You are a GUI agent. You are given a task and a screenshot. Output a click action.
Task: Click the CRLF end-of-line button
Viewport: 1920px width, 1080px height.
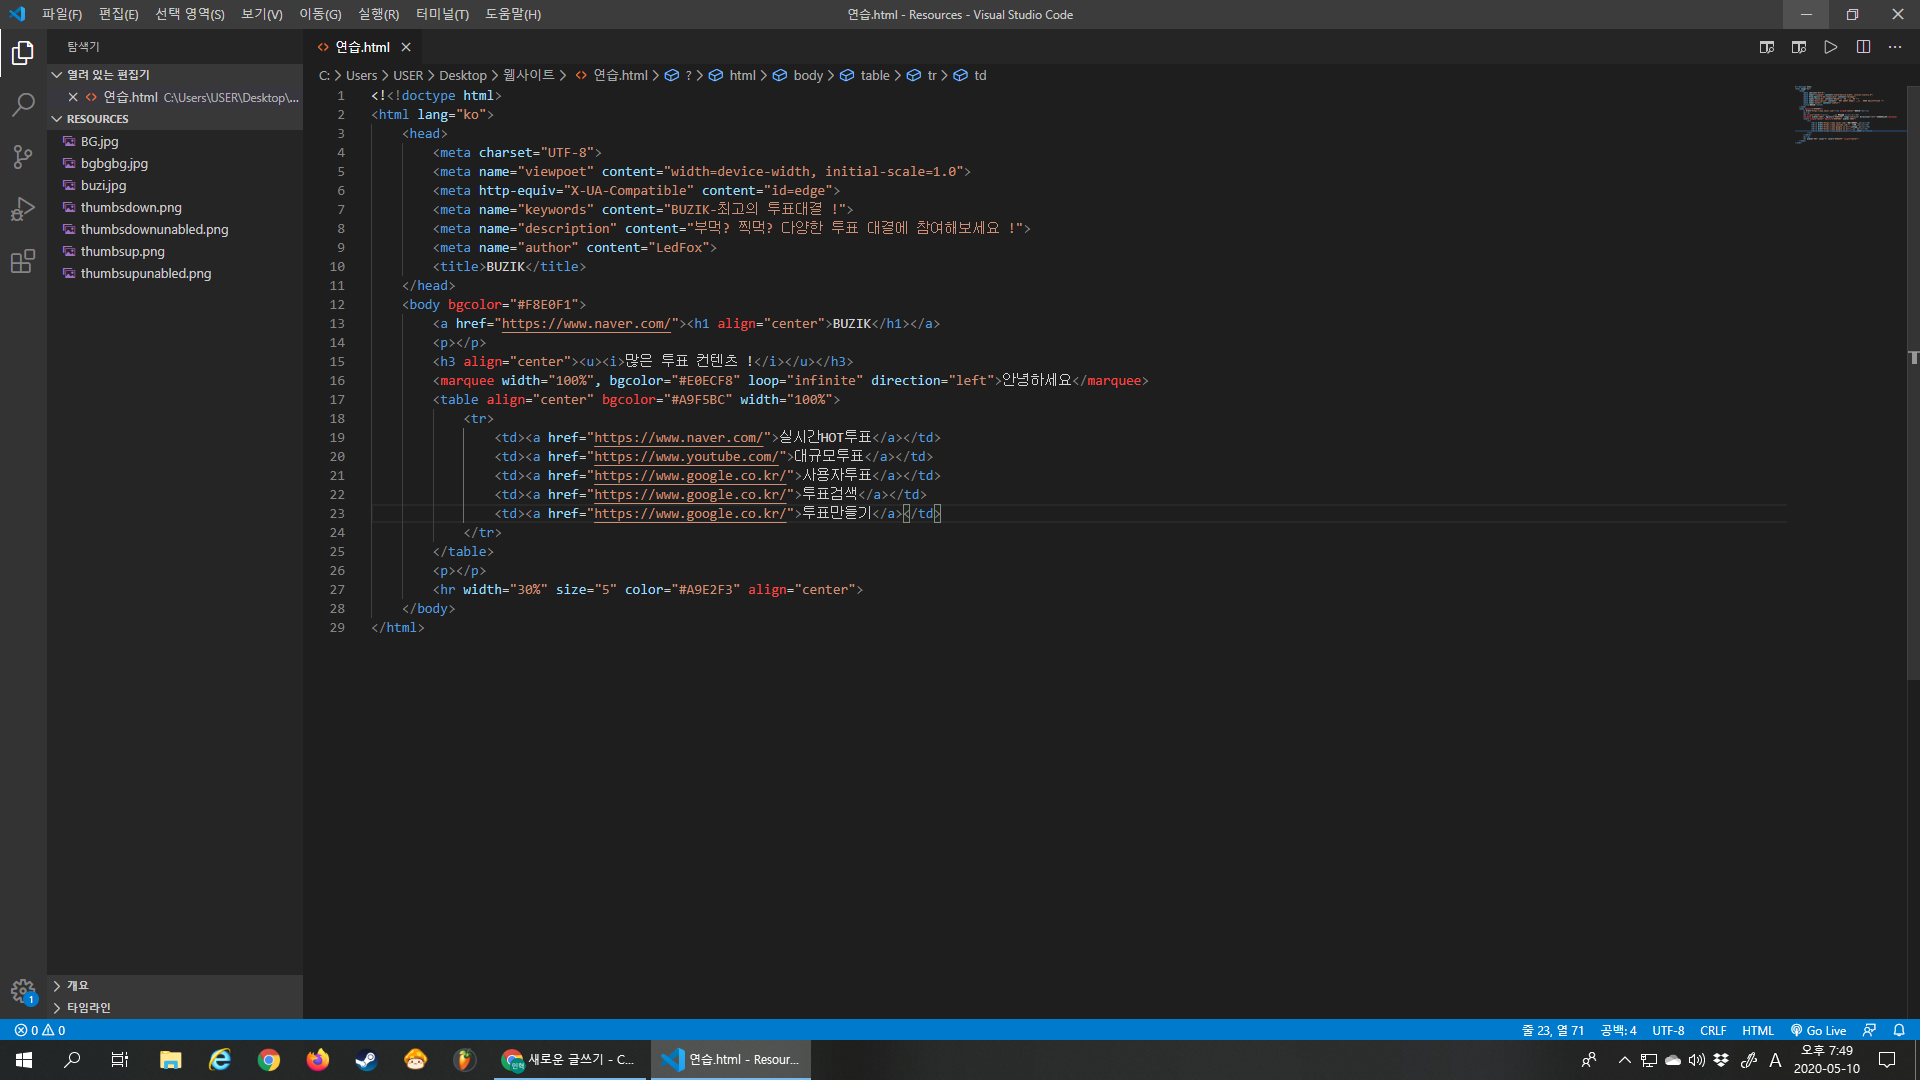[1713, 1030]
